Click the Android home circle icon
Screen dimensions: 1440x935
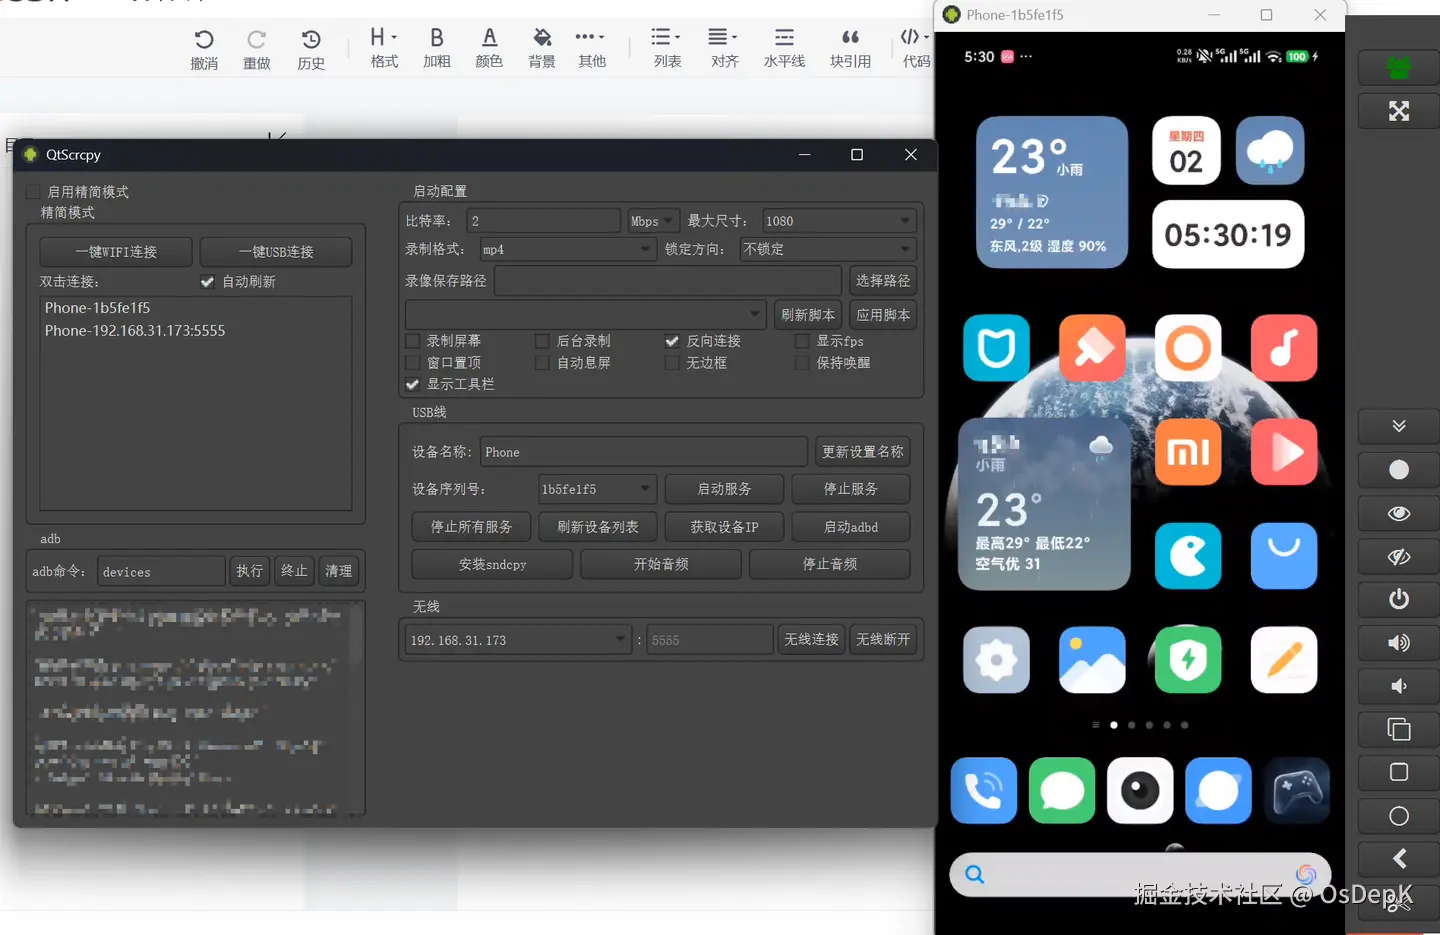(x=1399, y=816)
